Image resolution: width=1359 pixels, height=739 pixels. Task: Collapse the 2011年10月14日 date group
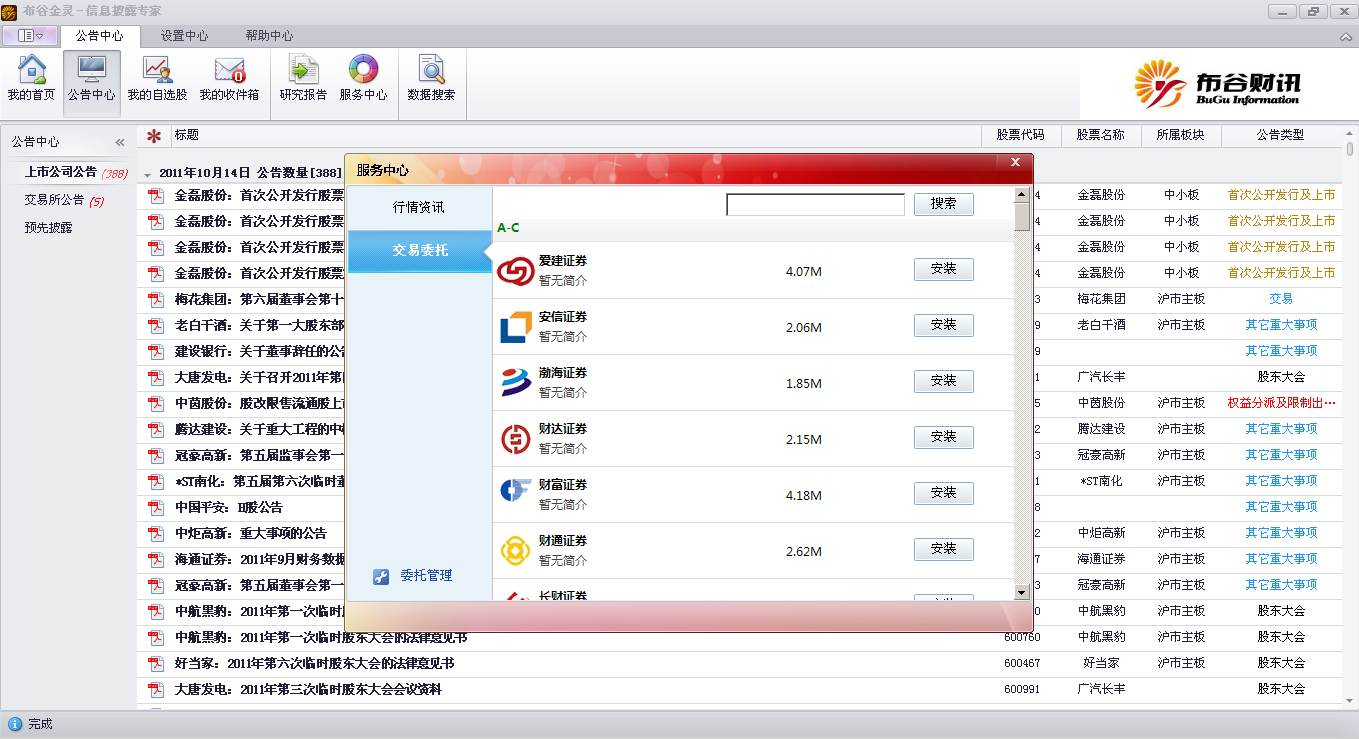148,174
